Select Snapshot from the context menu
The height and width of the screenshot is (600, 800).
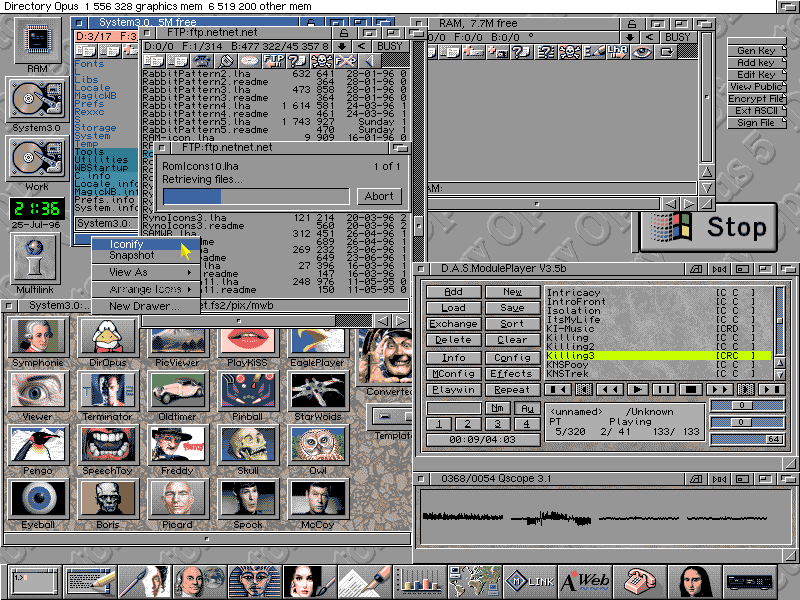[132, 256]
